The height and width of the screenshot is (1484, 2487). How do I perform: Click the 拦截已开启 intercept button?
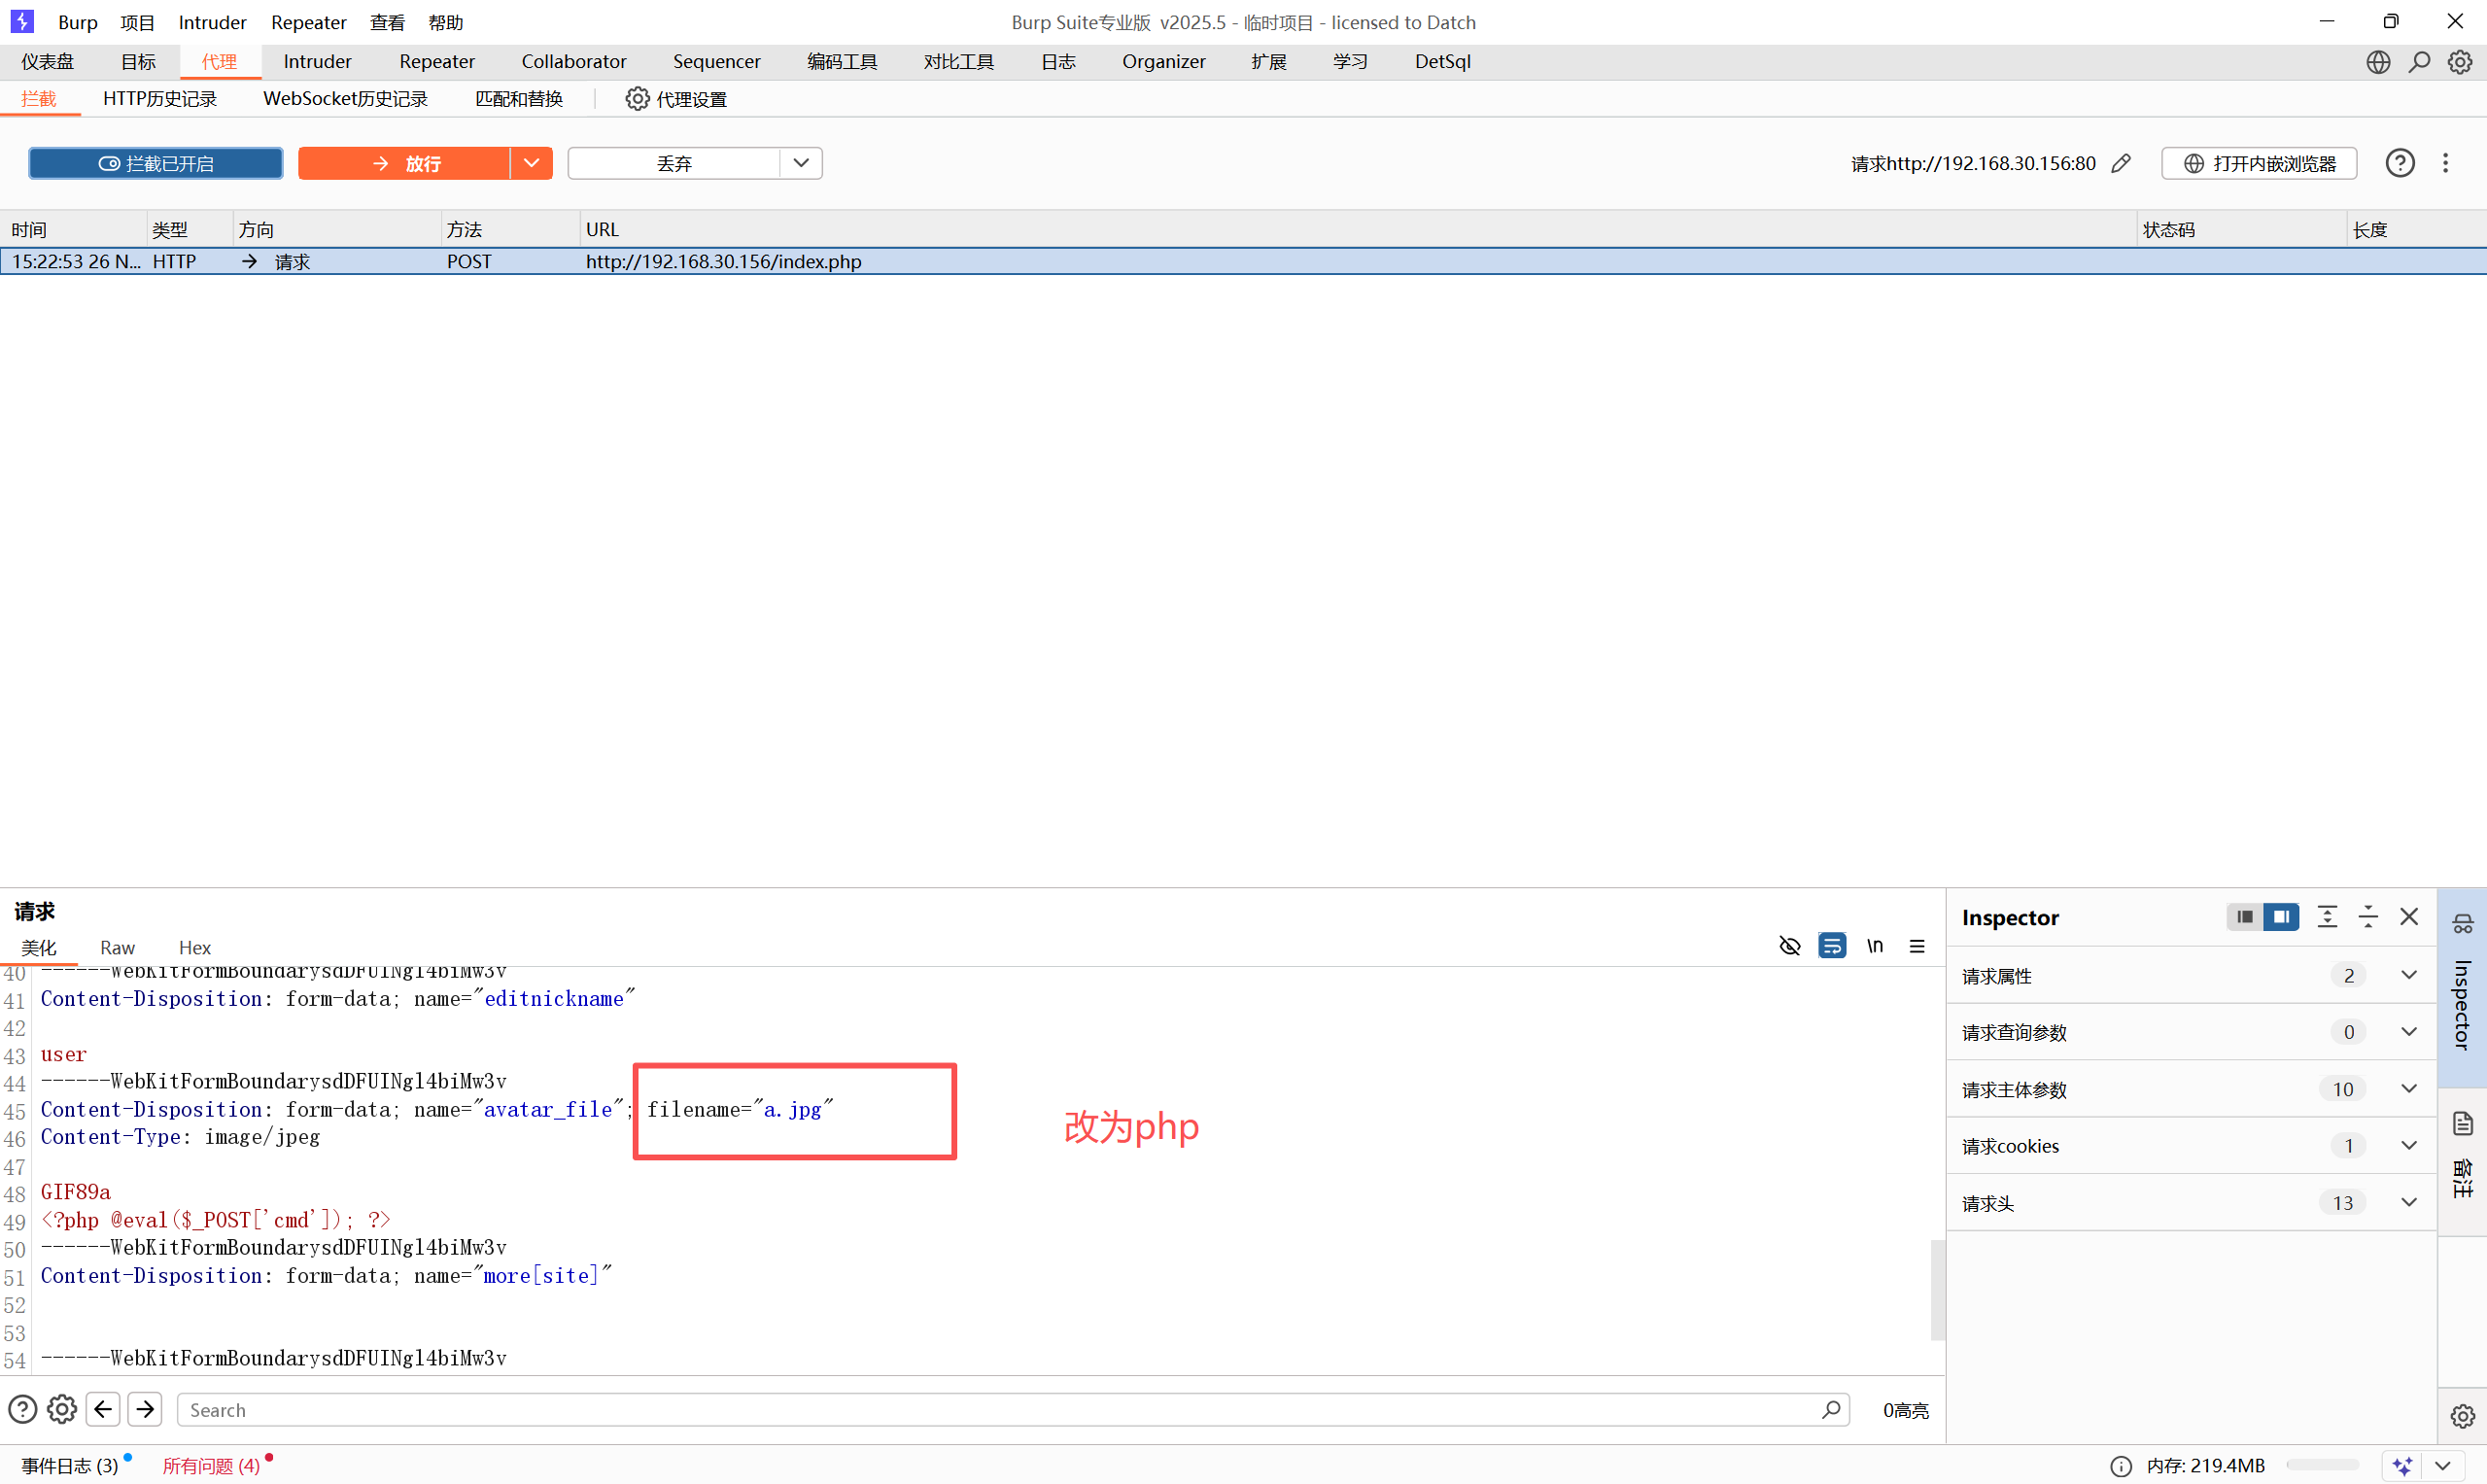pyautogui.click(x=156, y=163)
